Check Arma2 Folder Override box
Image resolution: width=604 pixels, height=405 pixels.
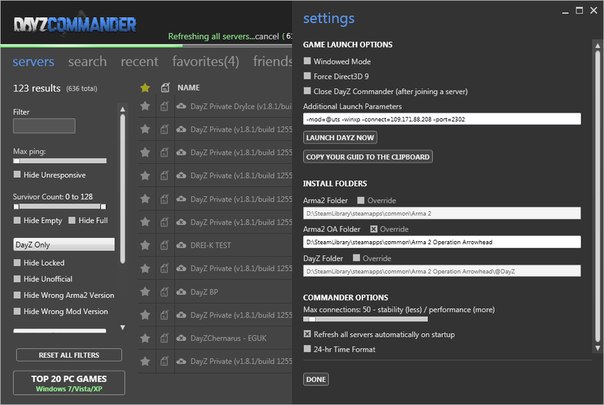(361, 200)
